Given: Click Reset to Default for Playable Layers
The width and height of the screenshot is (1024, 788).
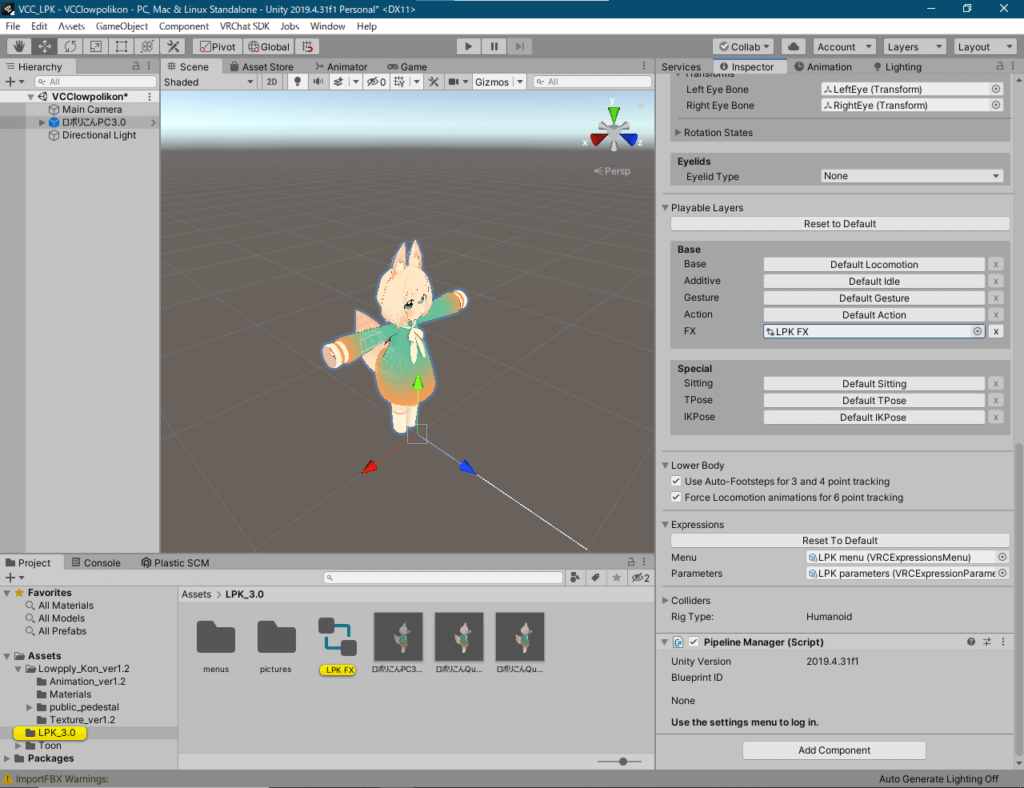Looking at the screenshot, I should click(840, 223).
